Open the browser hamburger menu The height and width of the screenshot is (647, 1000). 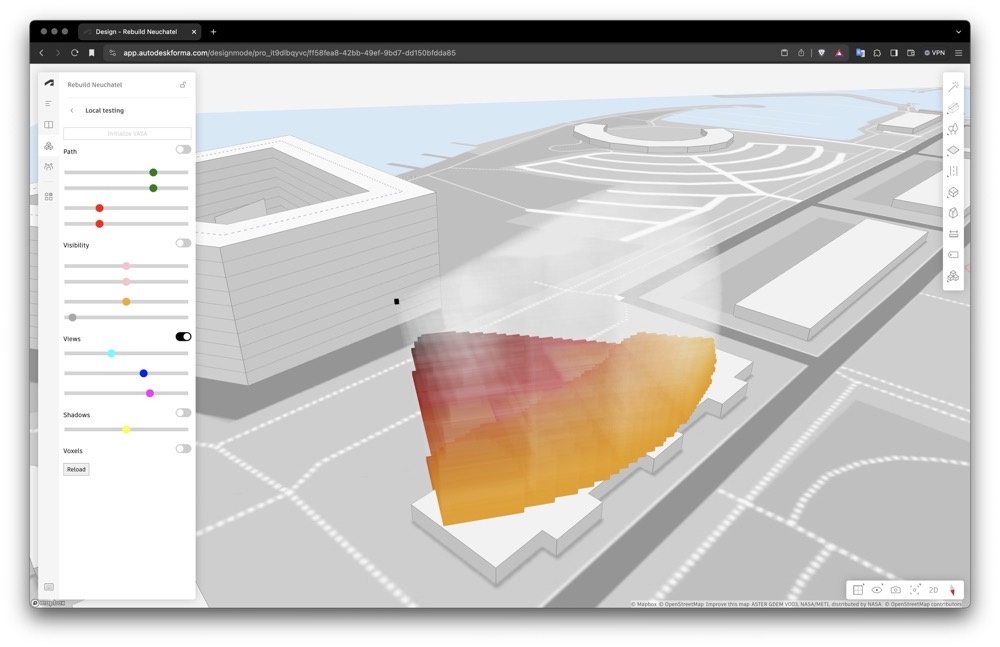[958, 53]
